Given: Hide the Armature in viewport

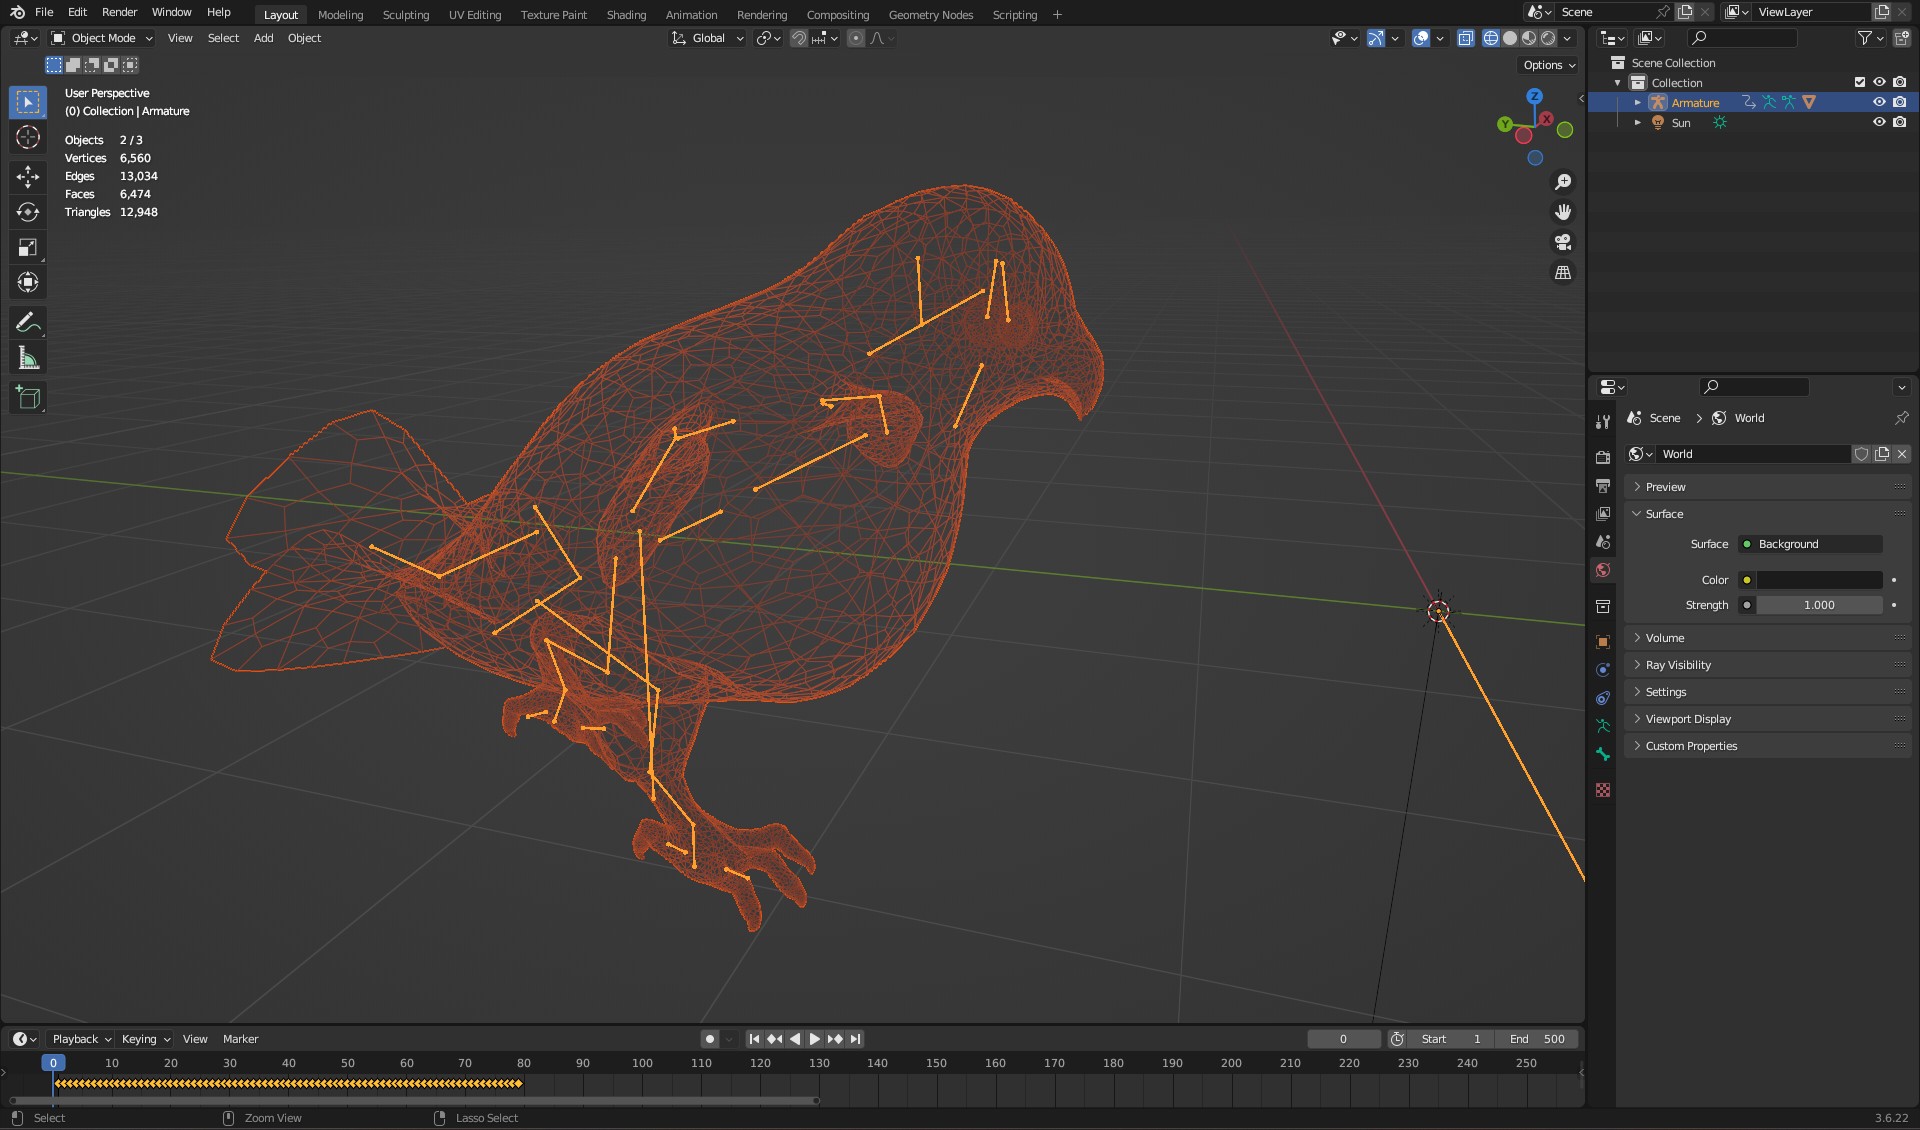Looking at the screenshot, I should tap(1879, 103).
